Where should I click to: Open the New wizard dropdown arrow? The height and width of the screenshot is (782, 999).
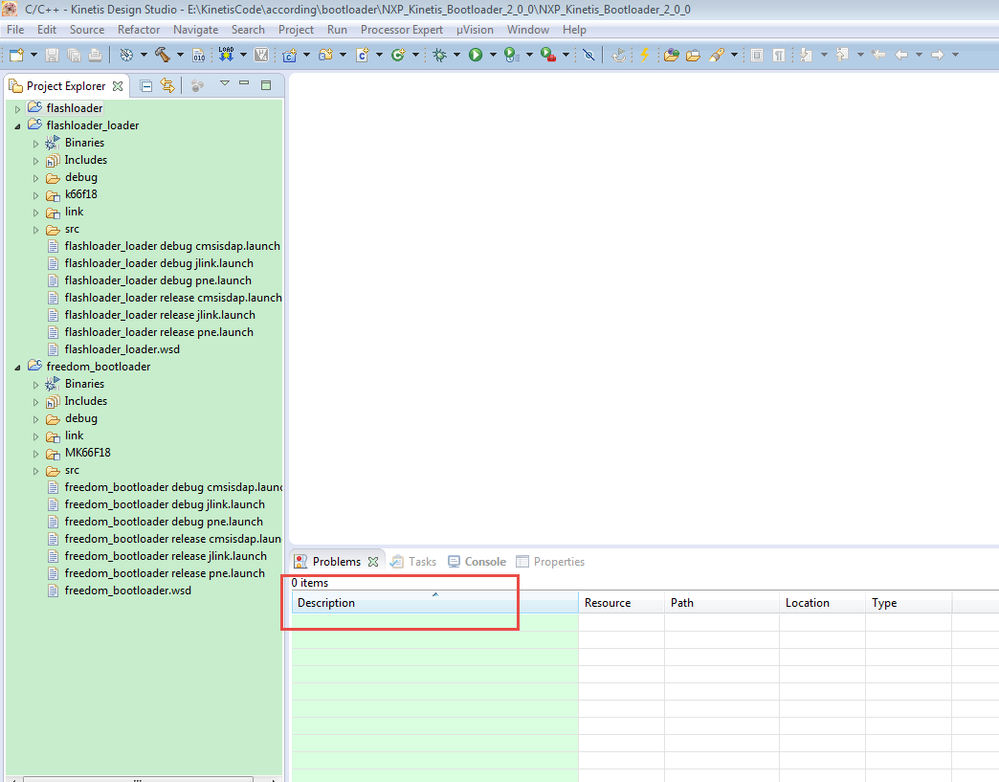[x=34, y=55]
